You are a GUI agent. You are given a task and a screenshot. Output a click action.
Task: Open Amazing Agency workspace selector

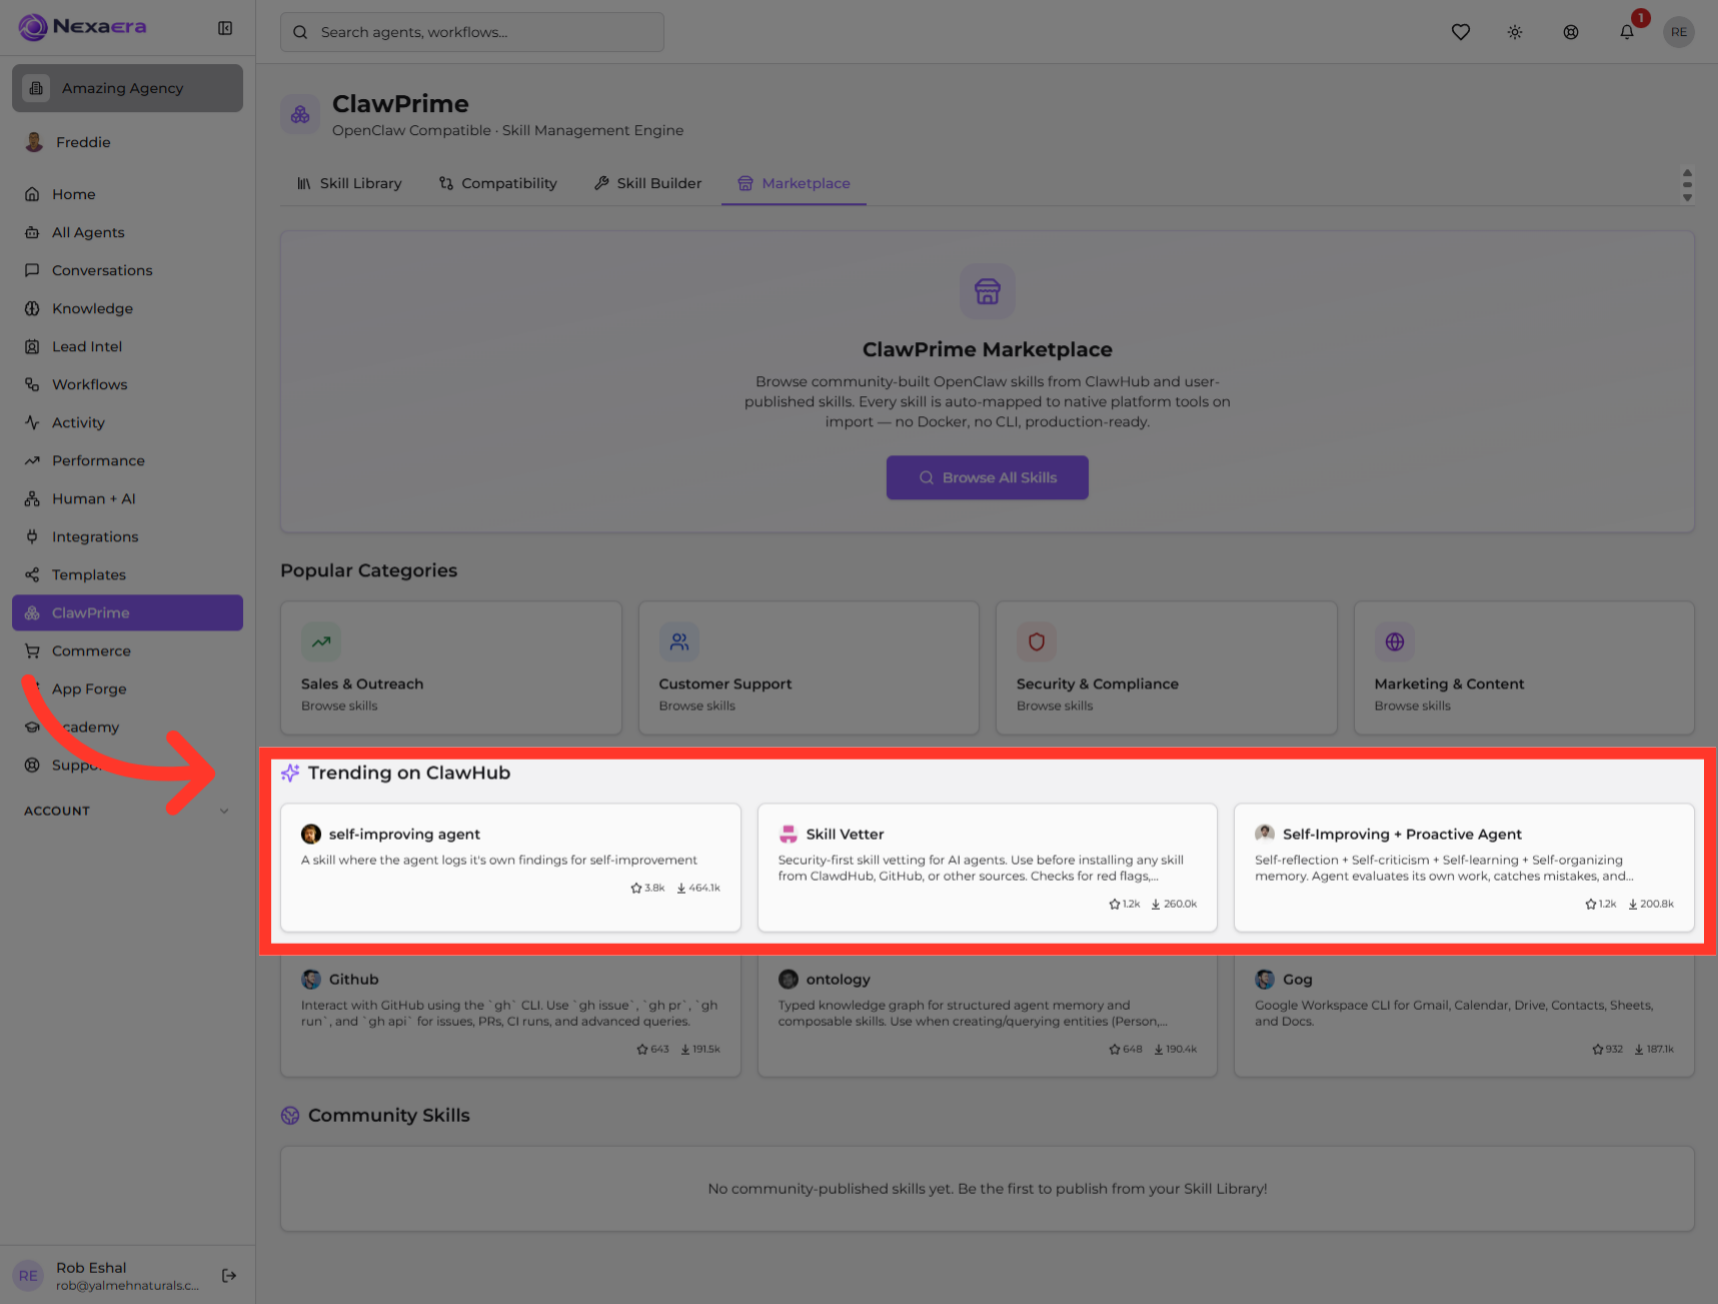(x=127, y=88)
